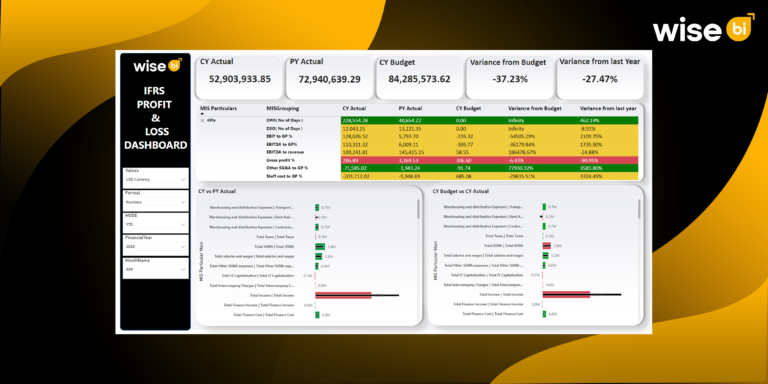This screenshot has height=384, width=768.
Task: Click the CY Budget vs CY Actual chart scrollbar
Action: [x=639, y=209]
